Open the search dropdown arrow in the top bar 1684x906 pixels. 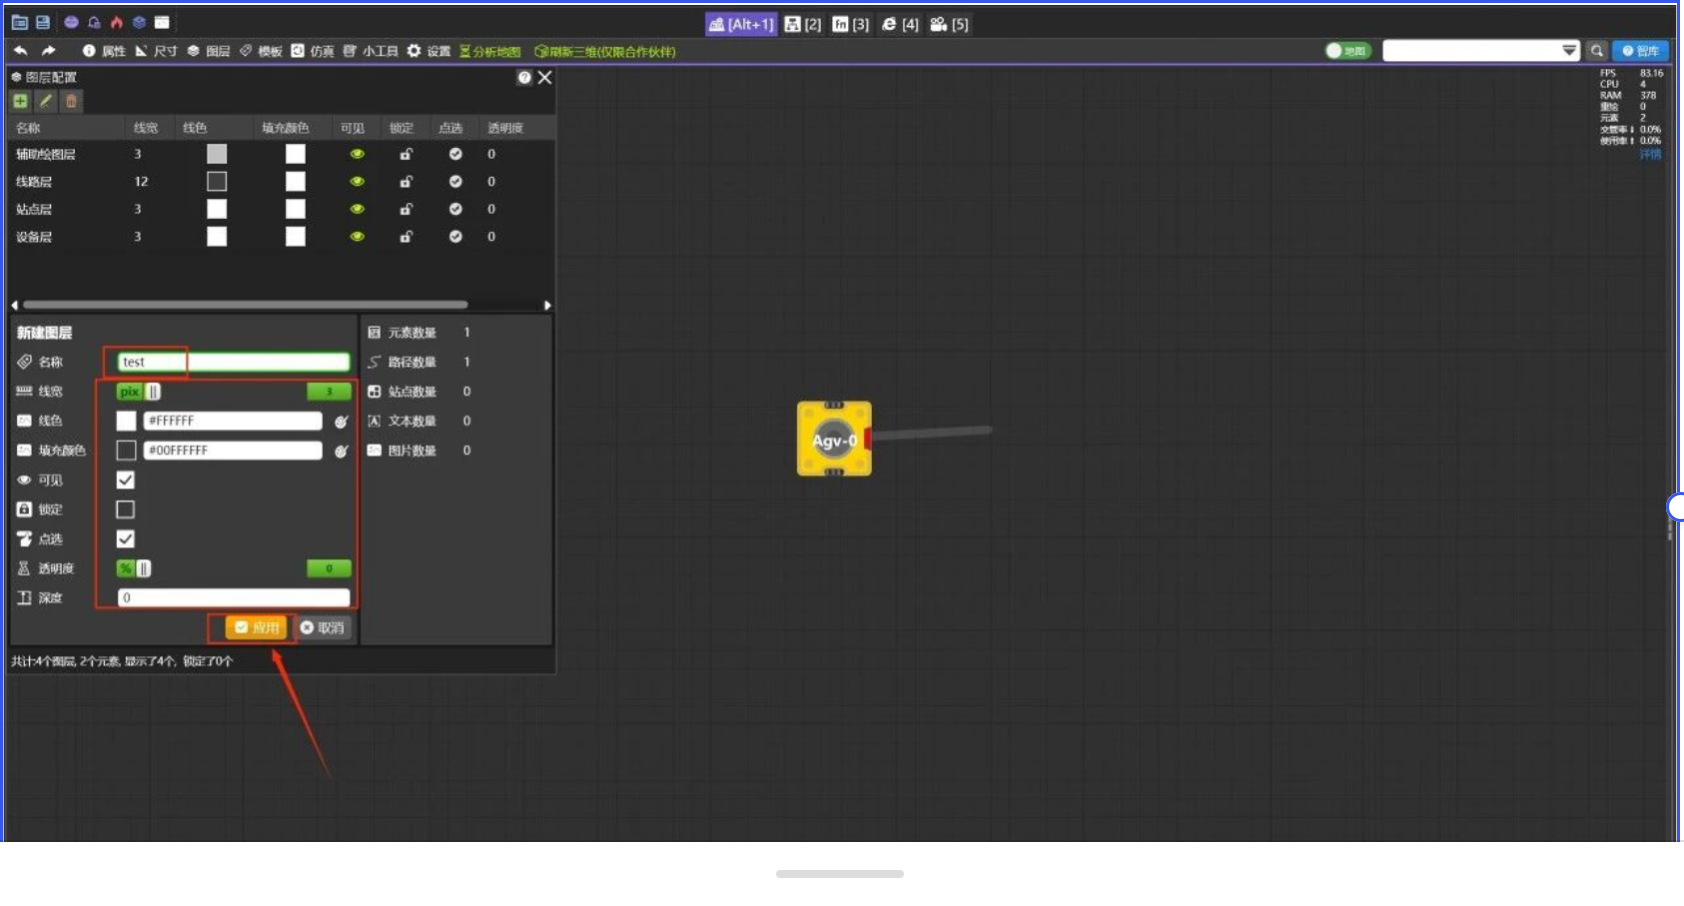[x=1569, y=51]
